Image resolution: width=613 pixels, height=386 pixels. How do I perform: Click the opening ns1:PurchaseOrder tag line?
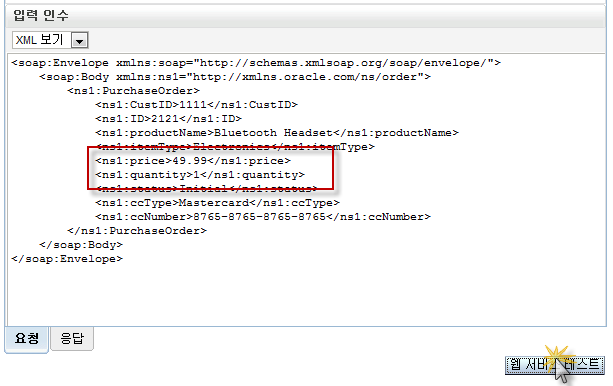pyautogui.click(x=134, y=91)
